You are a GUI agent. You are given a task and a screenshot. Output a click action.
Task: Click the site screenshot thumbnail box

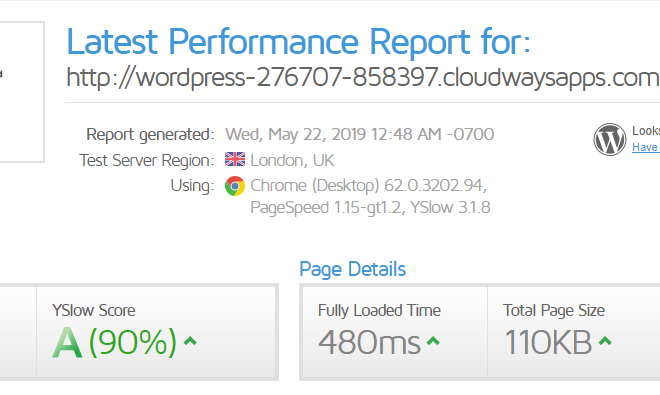[x=22, y=92]
